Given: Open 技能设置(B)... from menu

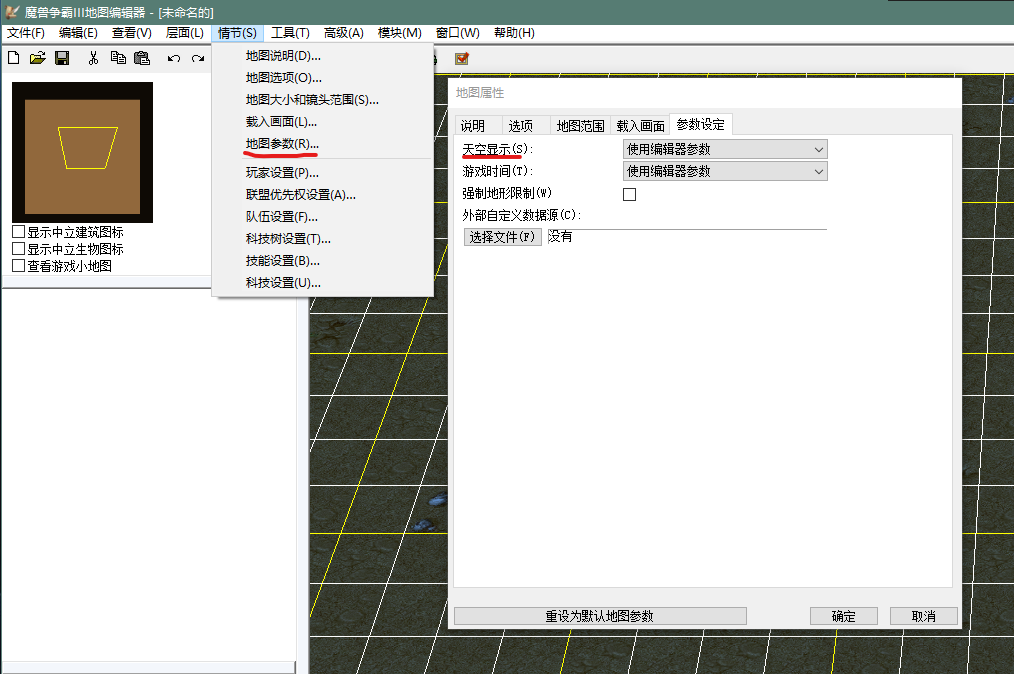Looking at the screenshot, I should pos(323,261).
